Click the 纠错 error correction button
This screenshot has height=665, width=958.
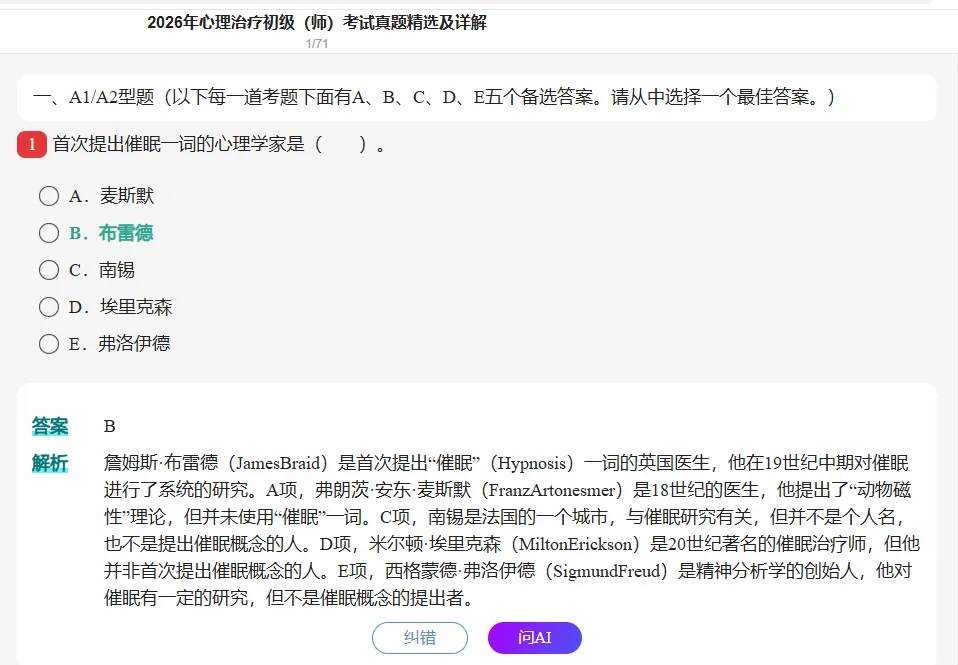point(420,637)
